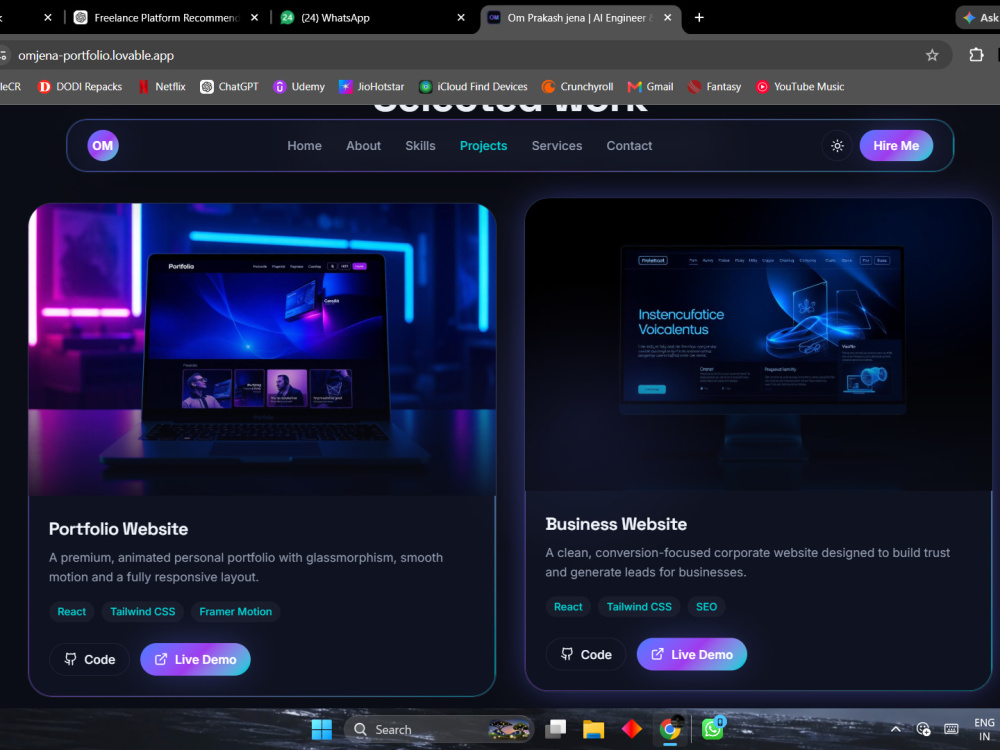1000x750 pixels.
Task: Close the Freelance Platform tab
Action: click(x=254, y=18)
